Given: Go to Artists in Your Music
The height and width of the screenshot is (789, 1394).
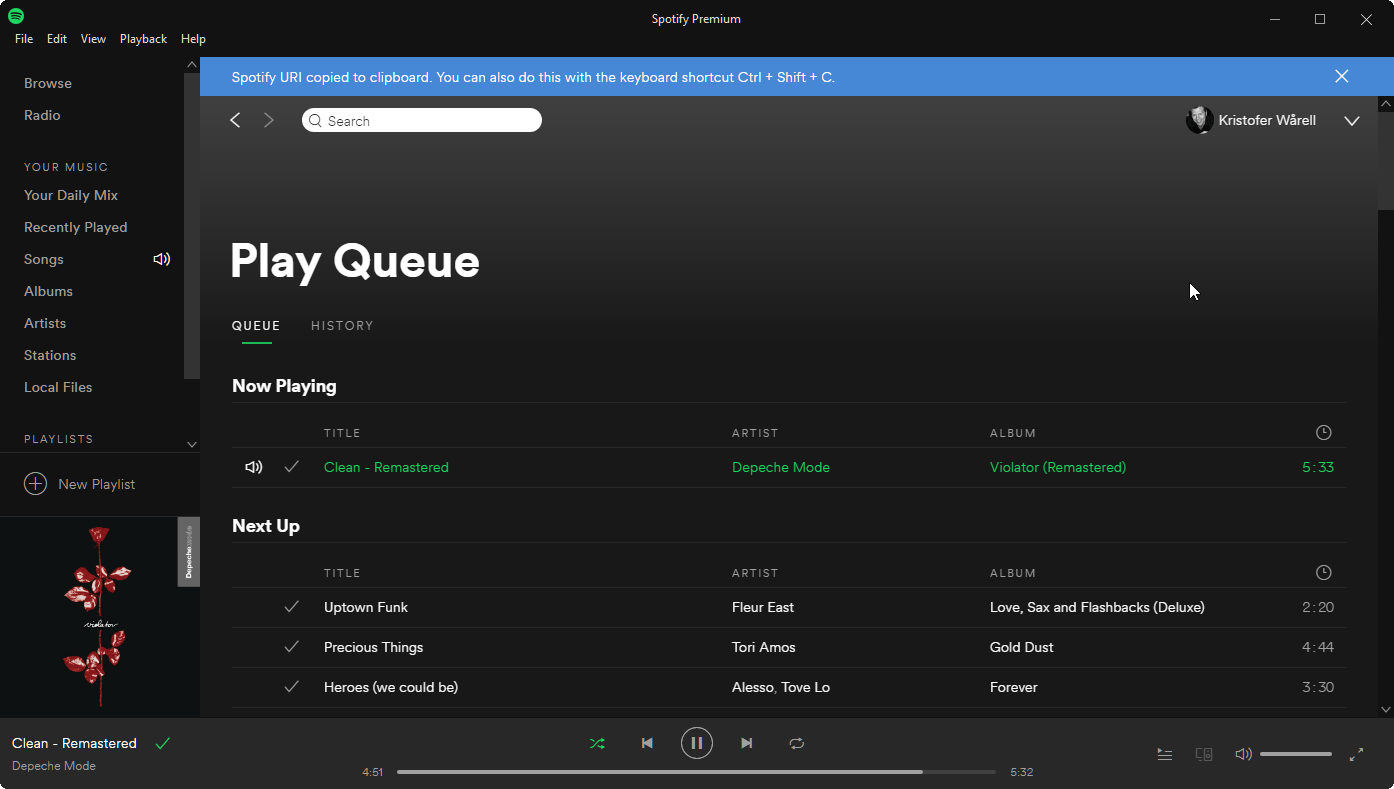Looking at the screenshot, I should tap(45, 323).
